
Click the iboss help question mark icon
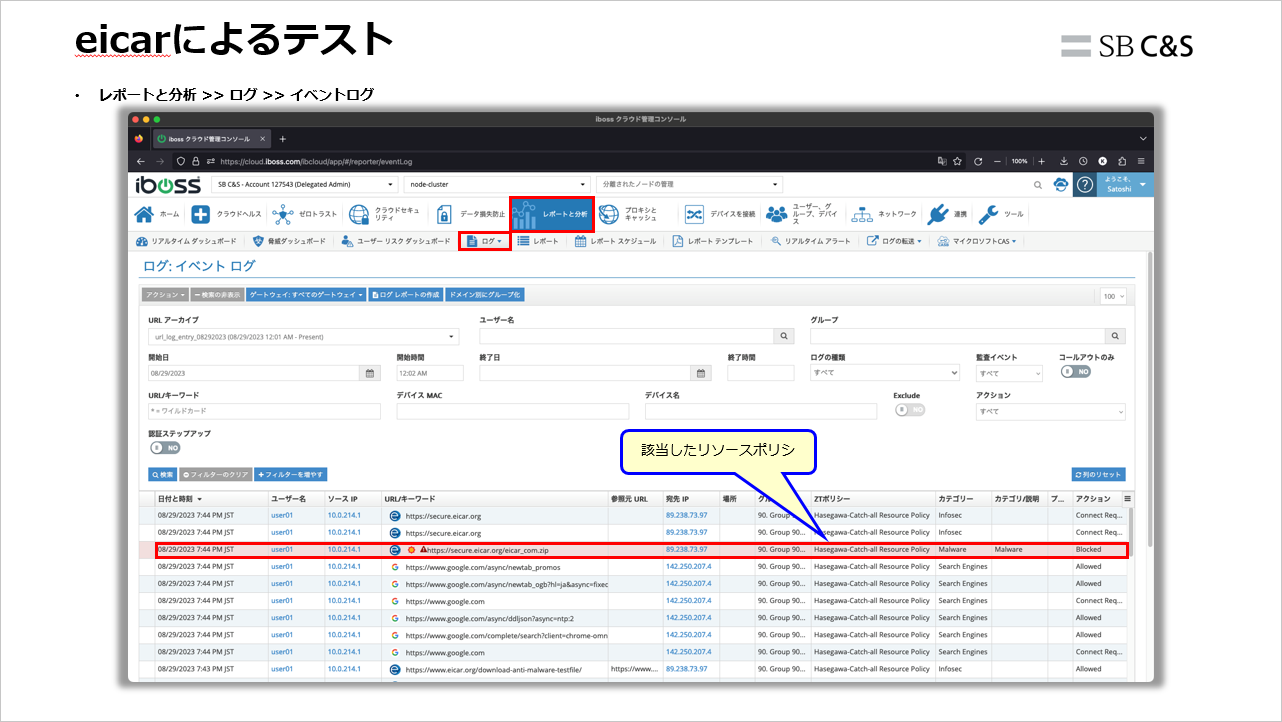tap(1084, 184)
